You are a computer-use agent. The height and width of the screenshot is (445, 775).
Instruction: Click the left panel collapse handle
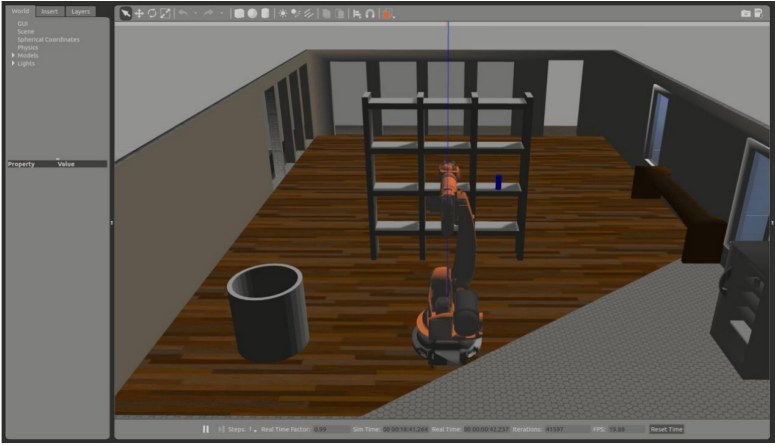[x=112, y=222]
